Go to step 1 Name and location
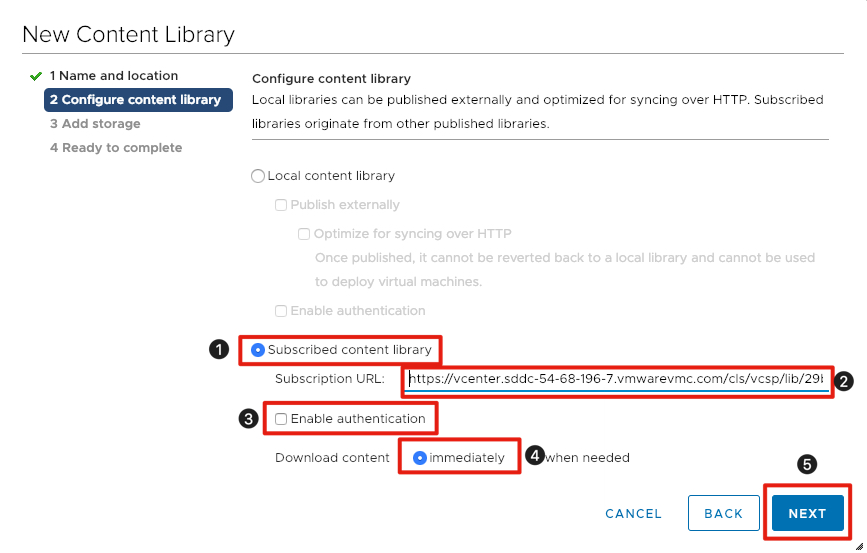Image resolution: width=867 pixels, height=553 pixels. (x=114, y=76)
